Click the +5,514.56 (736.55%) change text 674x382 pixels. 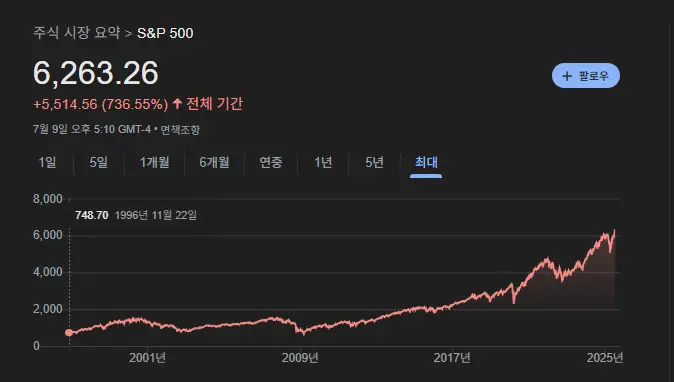point(101,104)
